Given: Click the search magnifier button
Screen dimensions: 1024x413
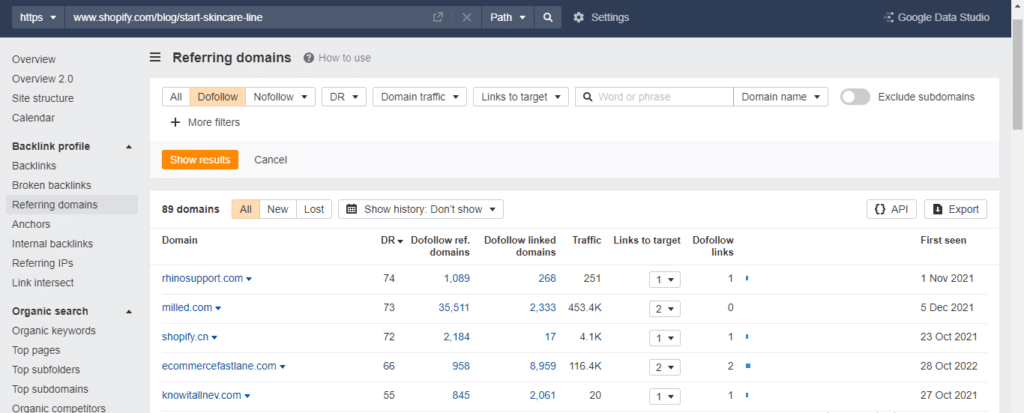Looking at the screenshot, I should [x=548, y=18].
